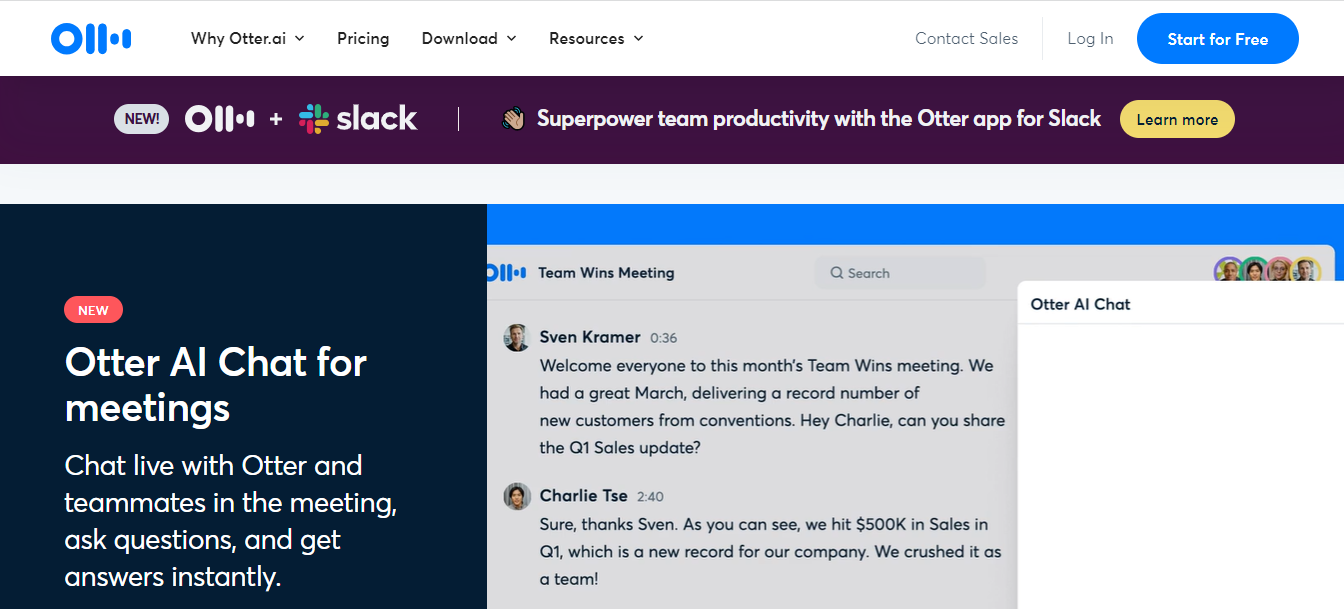Screen dimensions: 1344x609
Task: Click the waving hand emoji icon
Action: (513, 119)
